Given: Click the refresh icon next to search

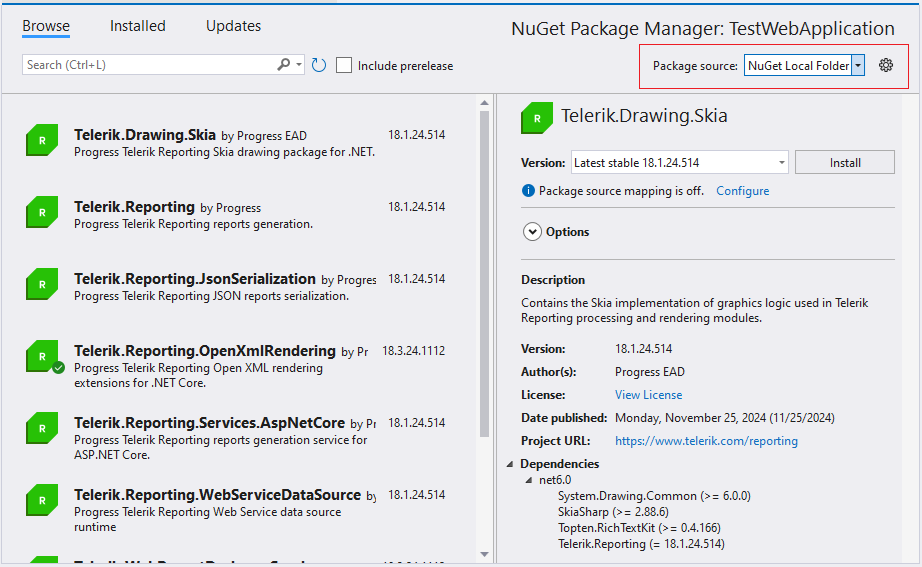Looking at the screenshot, I should click(x=319, y=65).
